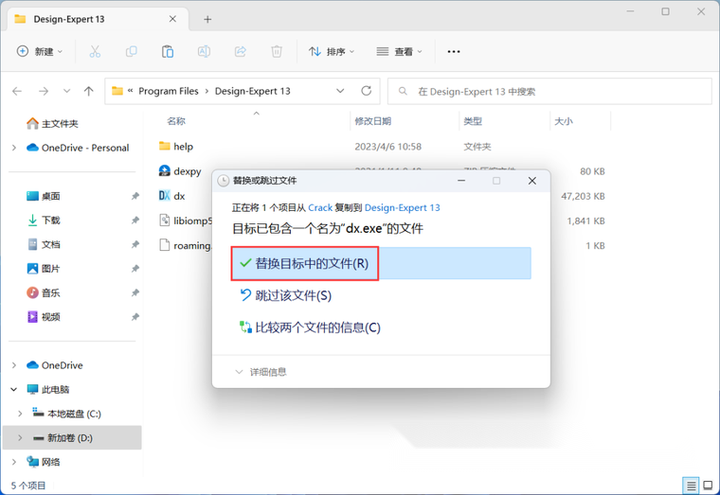
Task: Refresh the Design-Expert 13 folder
Action: [x=366, y=91]
